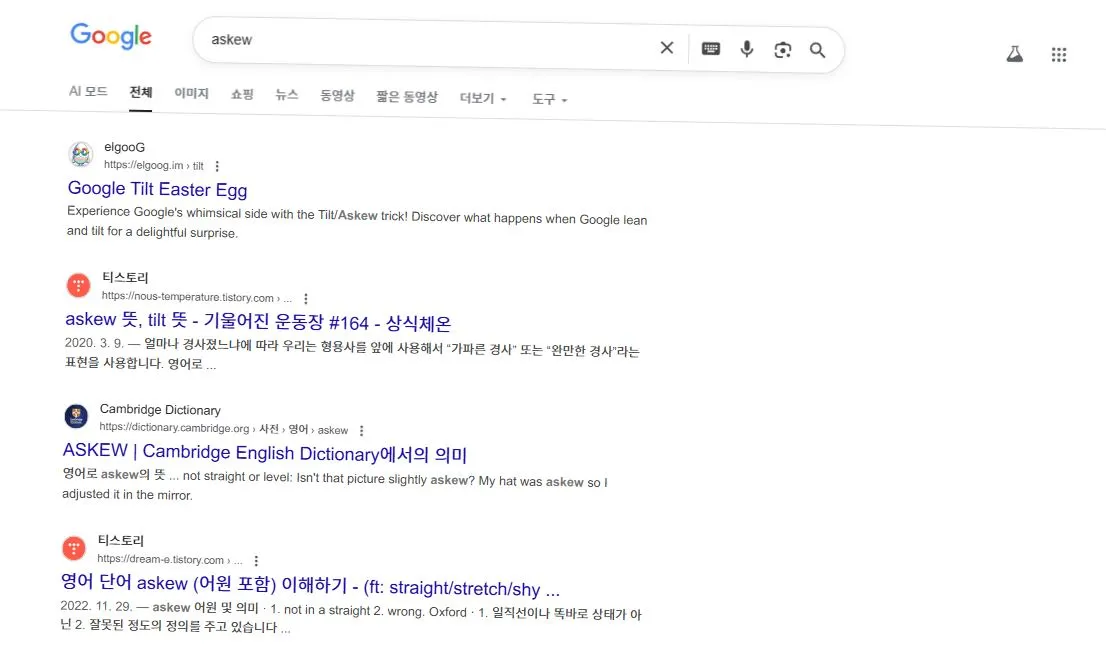This screenshot has height=658, width=1106.
Task: Select the AI 모드 tab
Action: [x=88, y=91]
